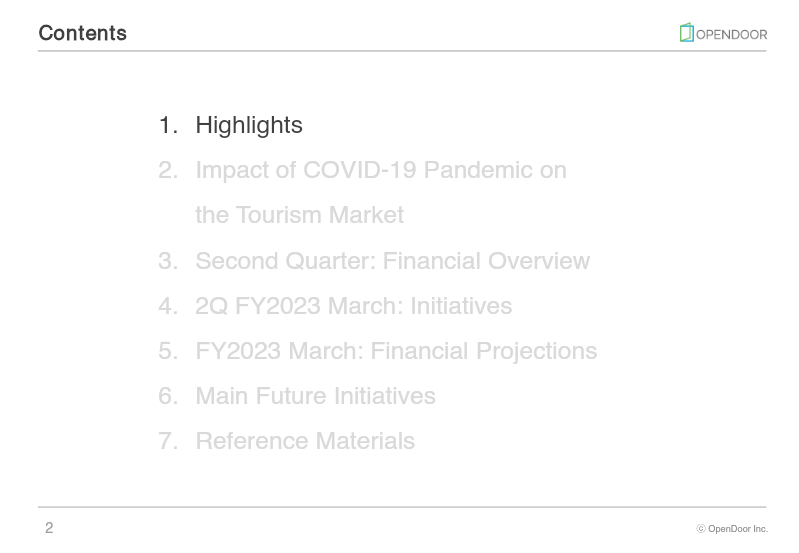Jump to FY2023 March: Financial Projections
This screenshot has height=553, width=799.
396,351
